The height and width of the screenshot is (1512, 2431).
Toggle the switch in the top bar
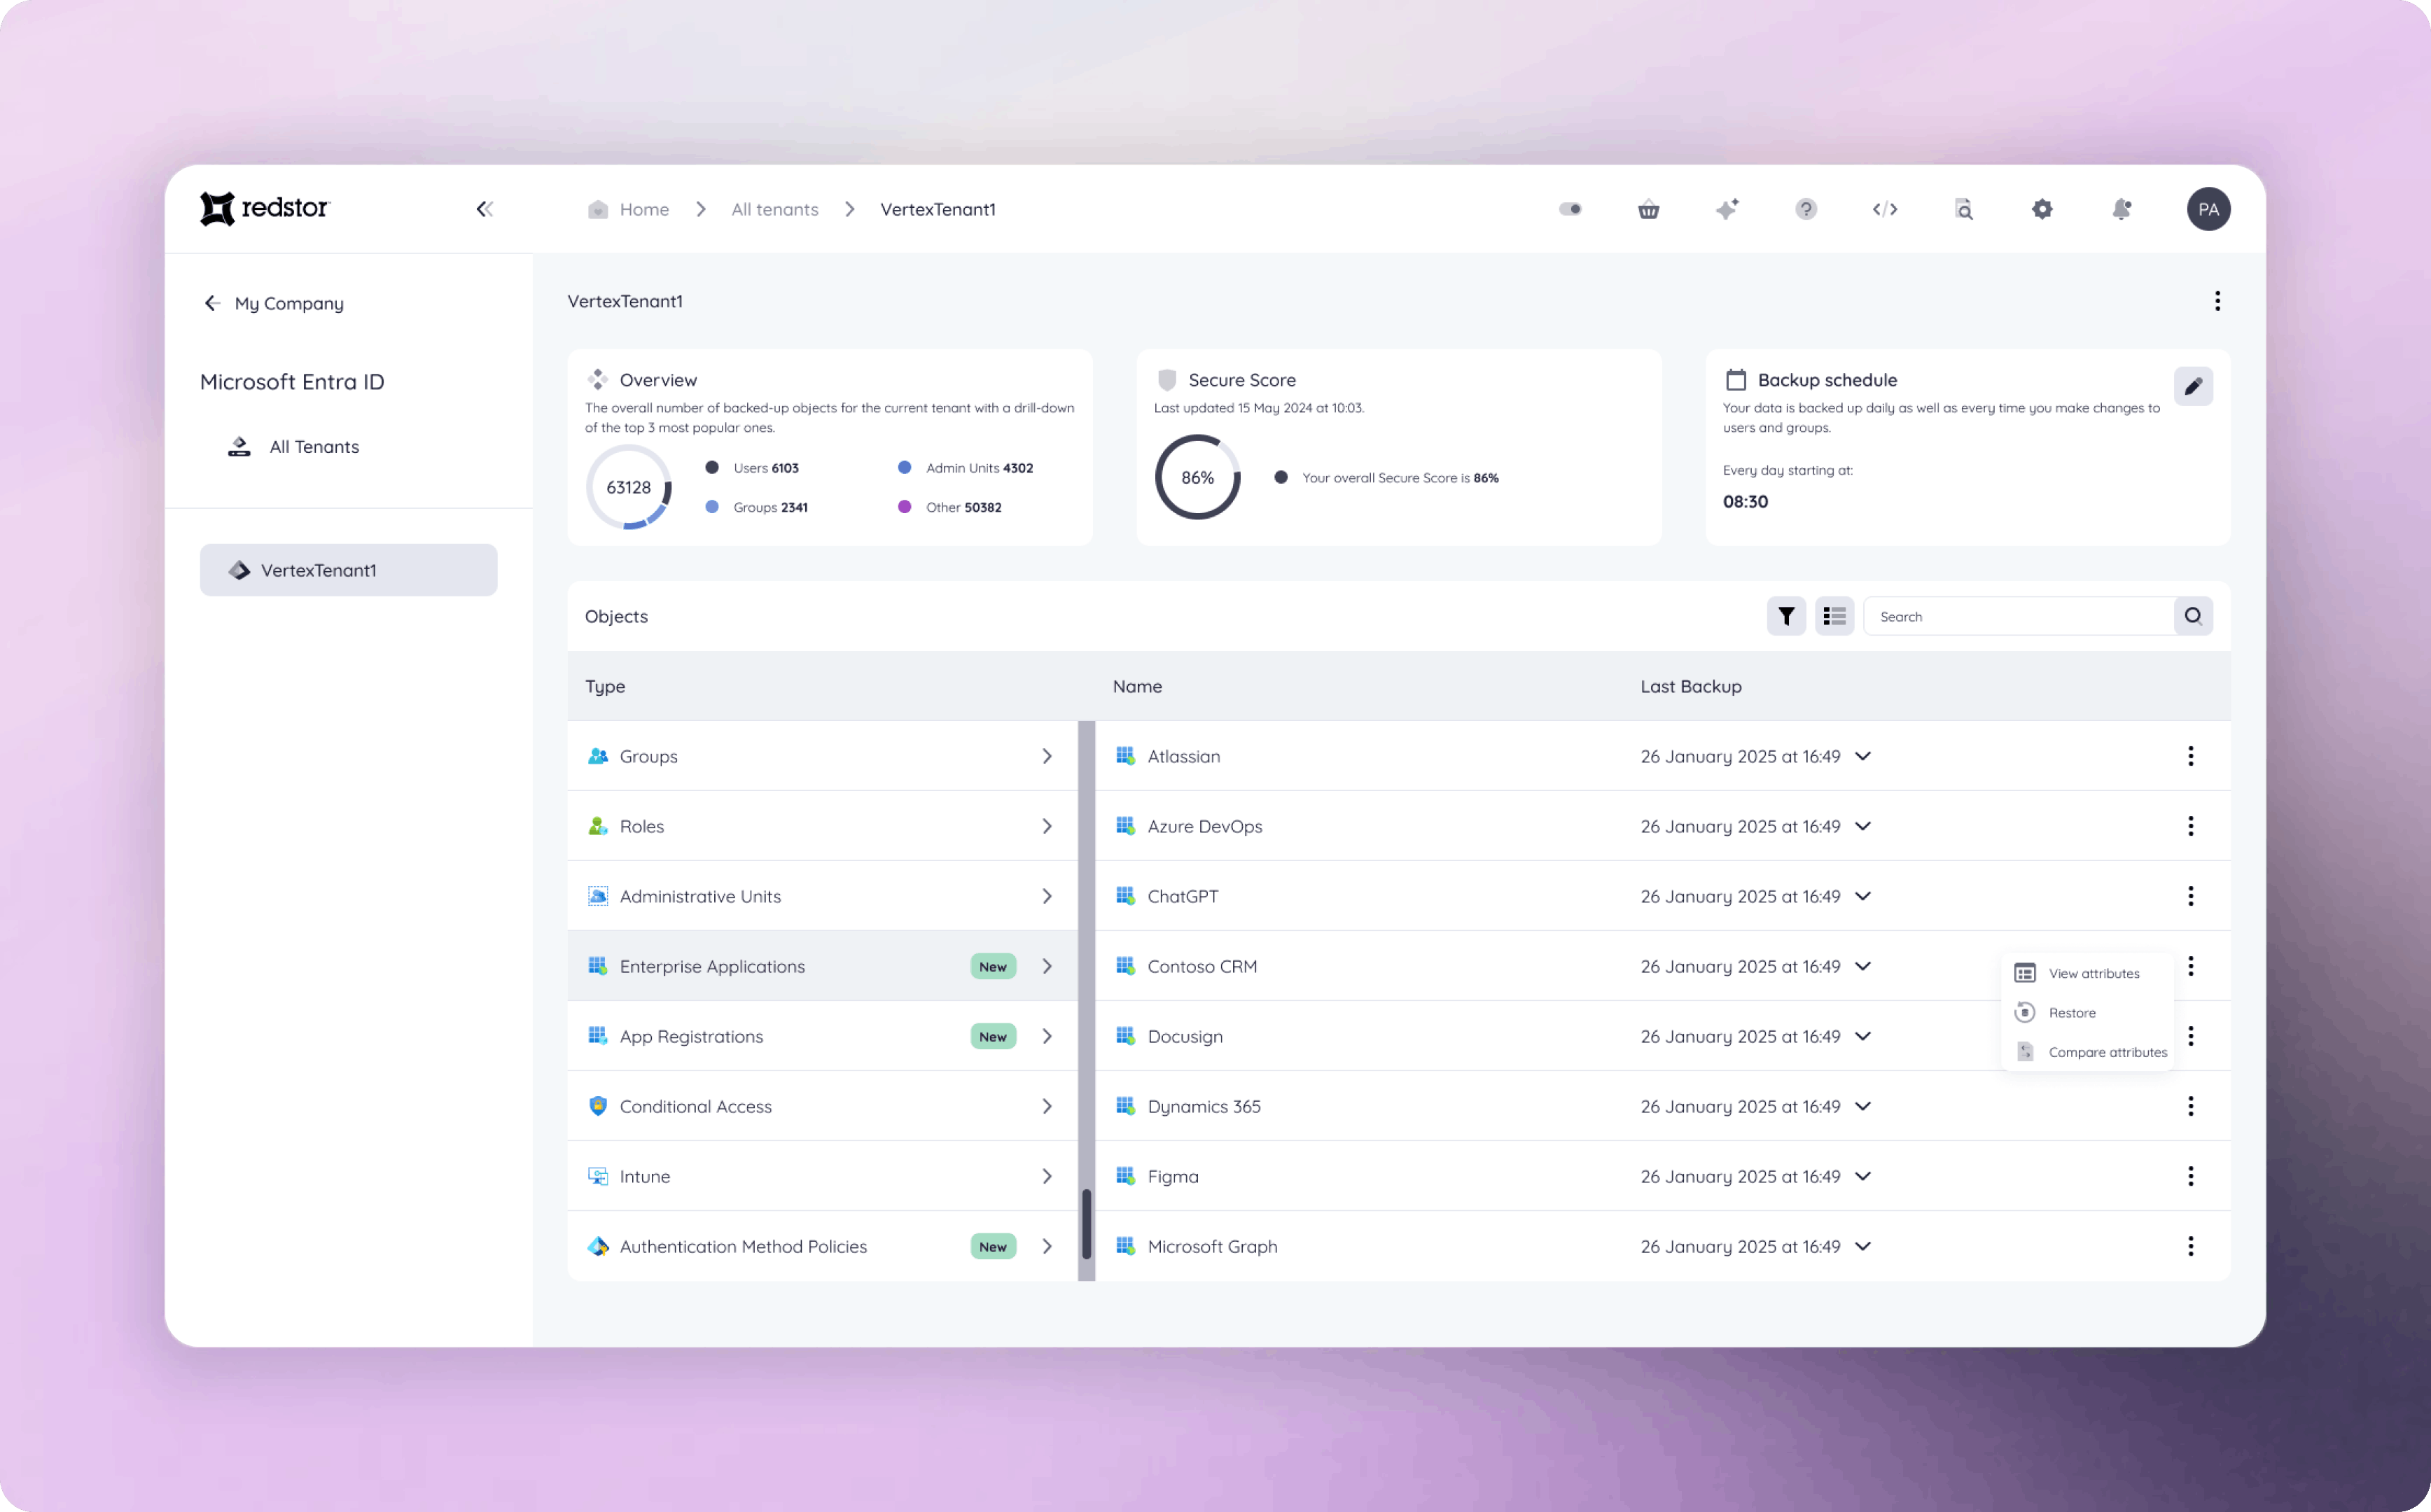(x=1570, y=209)
